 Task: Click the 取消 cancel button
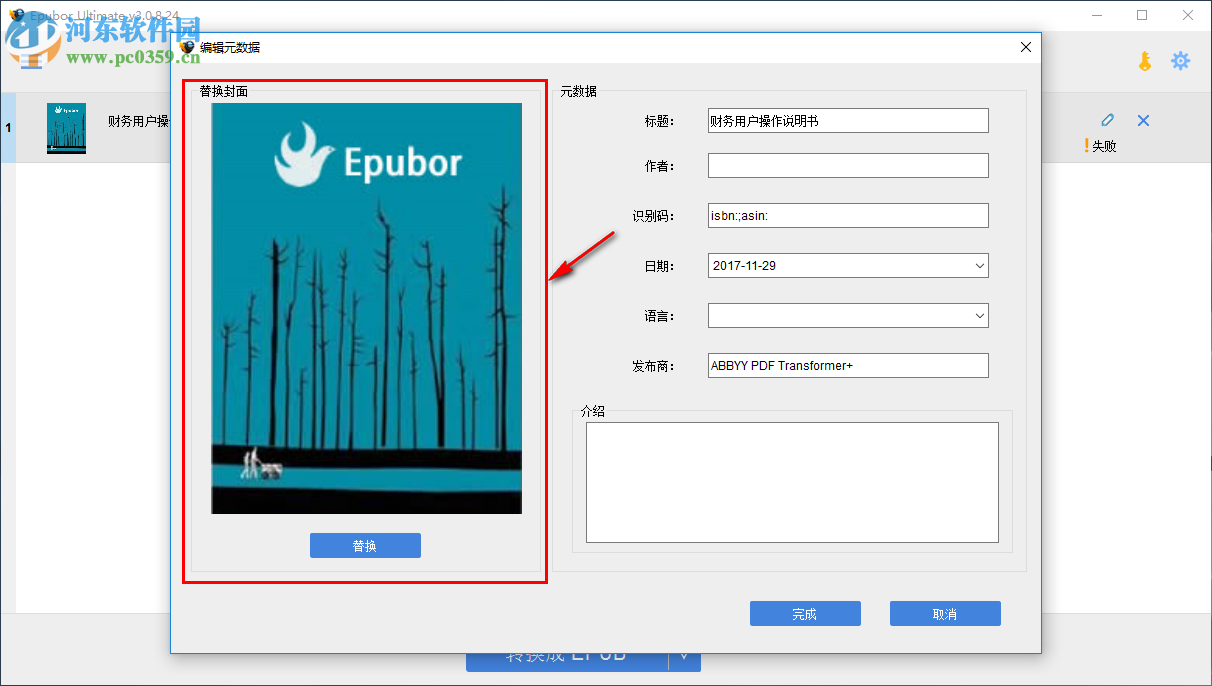pyautogui.click(x=944, y=613)
